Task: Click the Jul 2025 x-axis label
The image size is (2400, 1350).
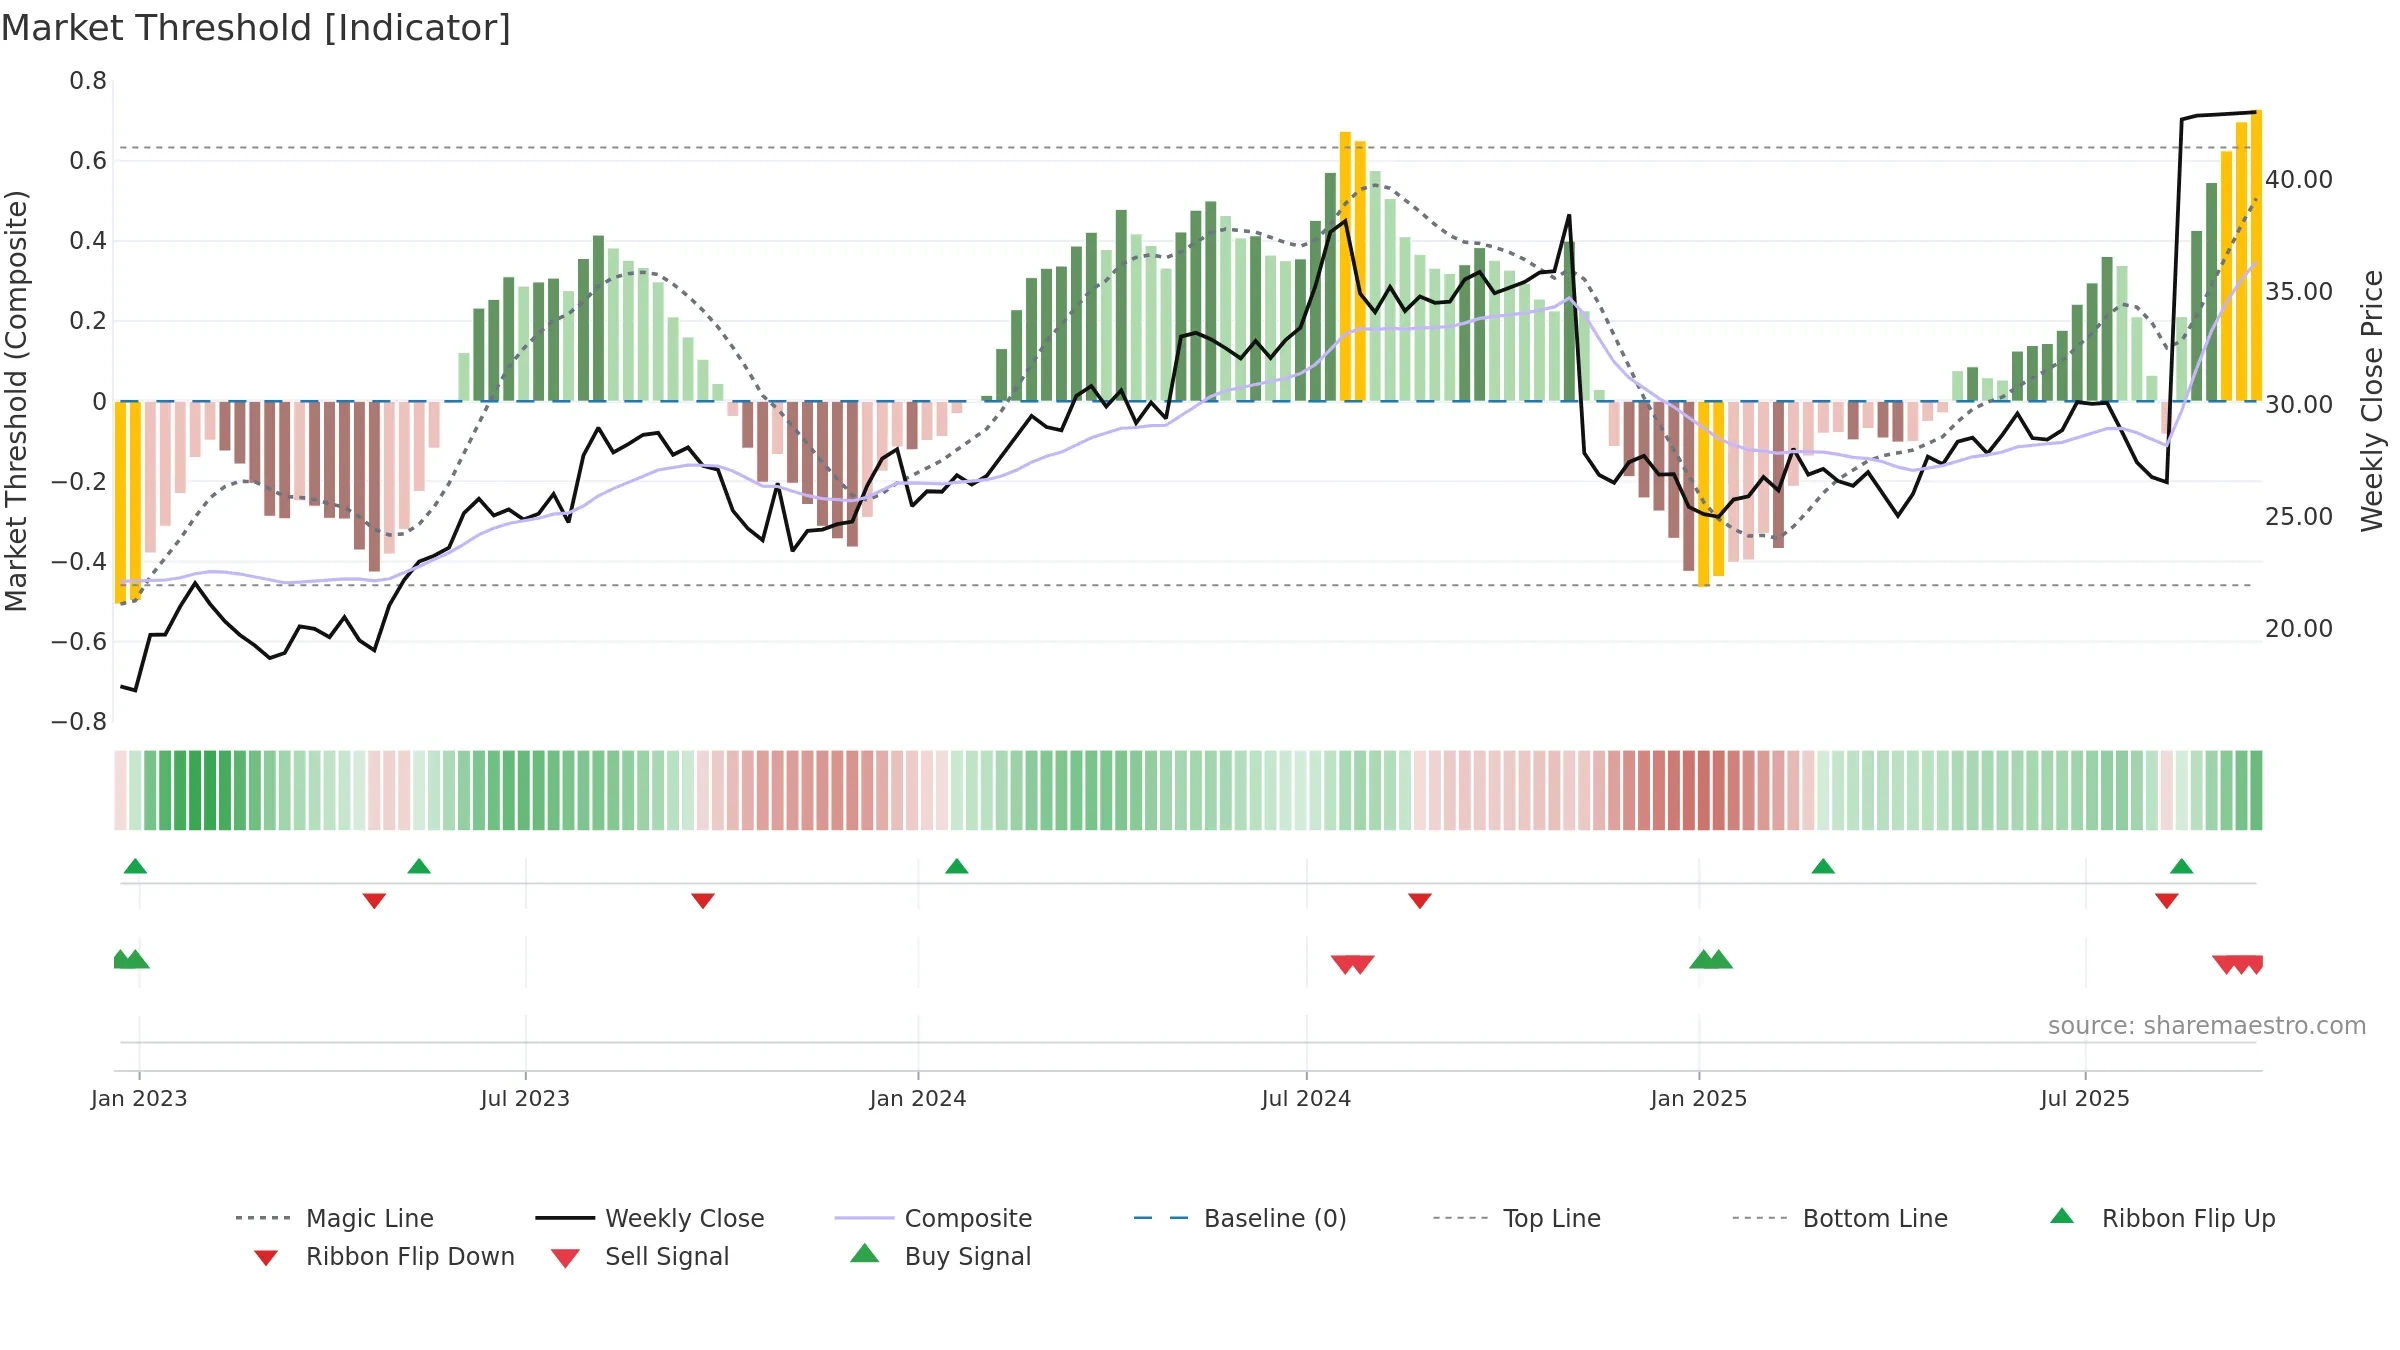Action: [x=2085, y=1098]
